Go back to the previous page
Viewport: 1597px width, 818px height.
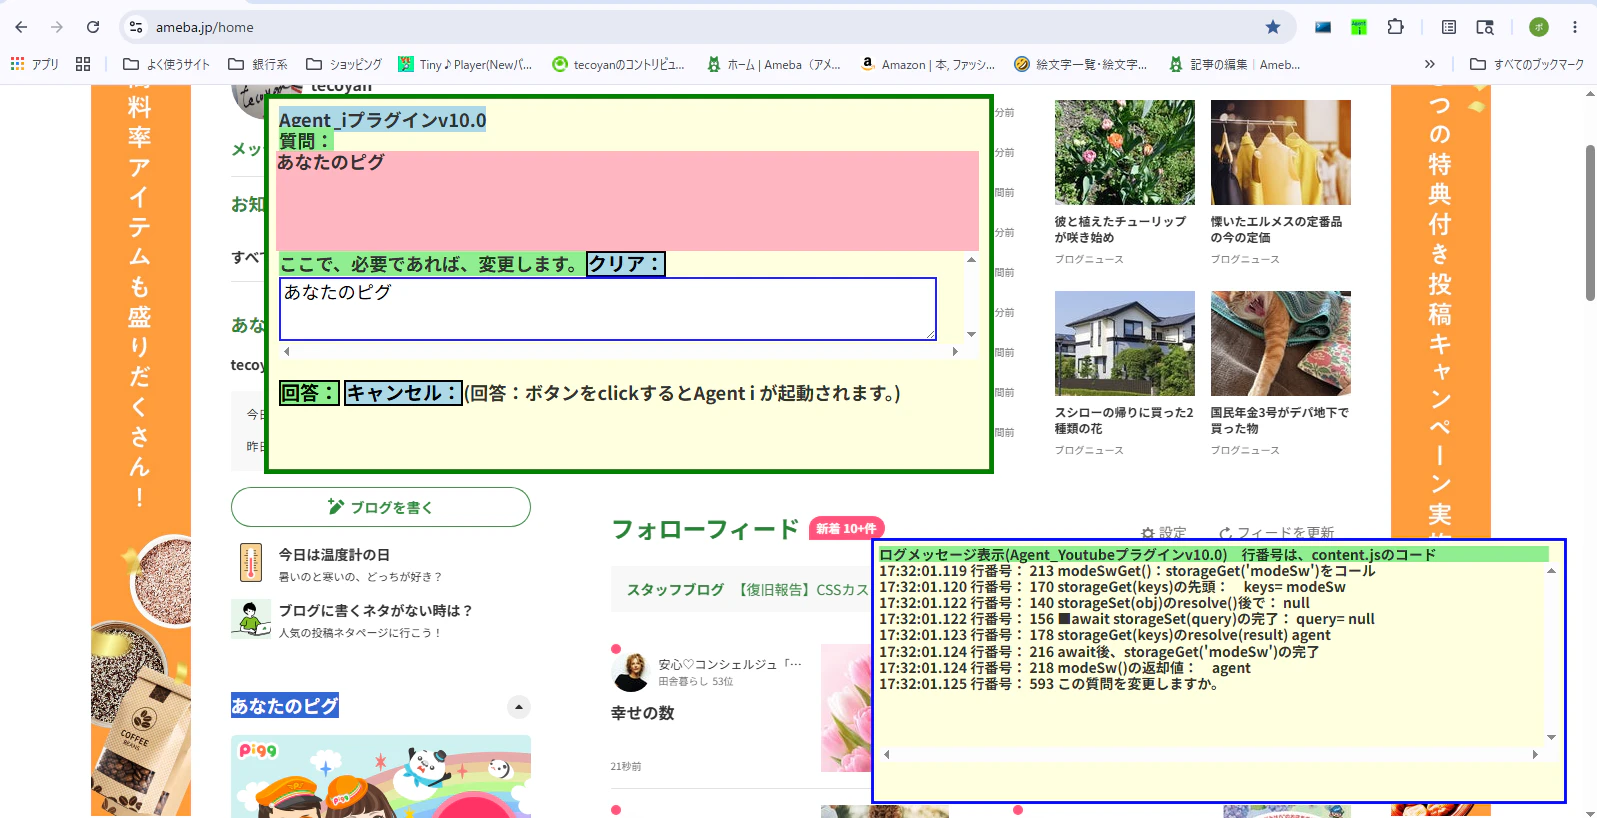(x=21, y=27)
